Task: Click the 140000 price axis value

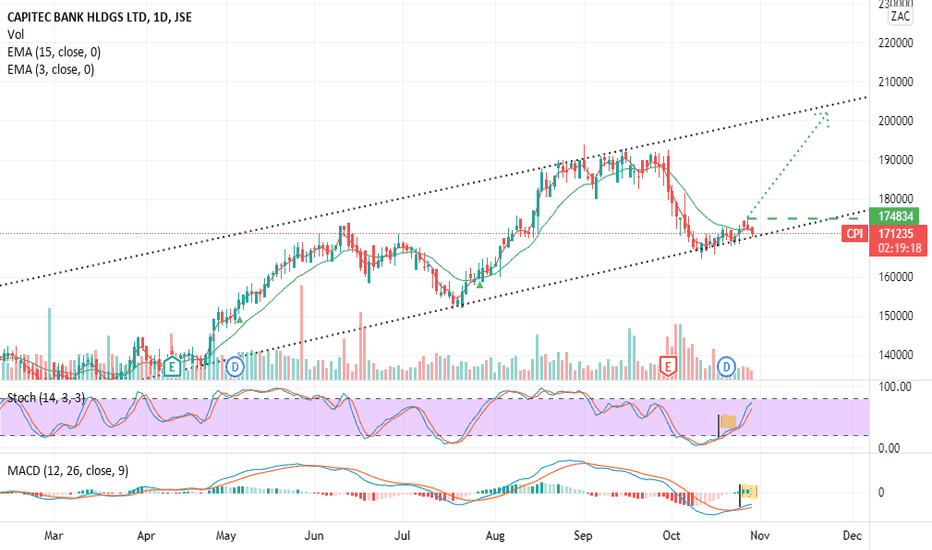Action: tap(896, 355)
